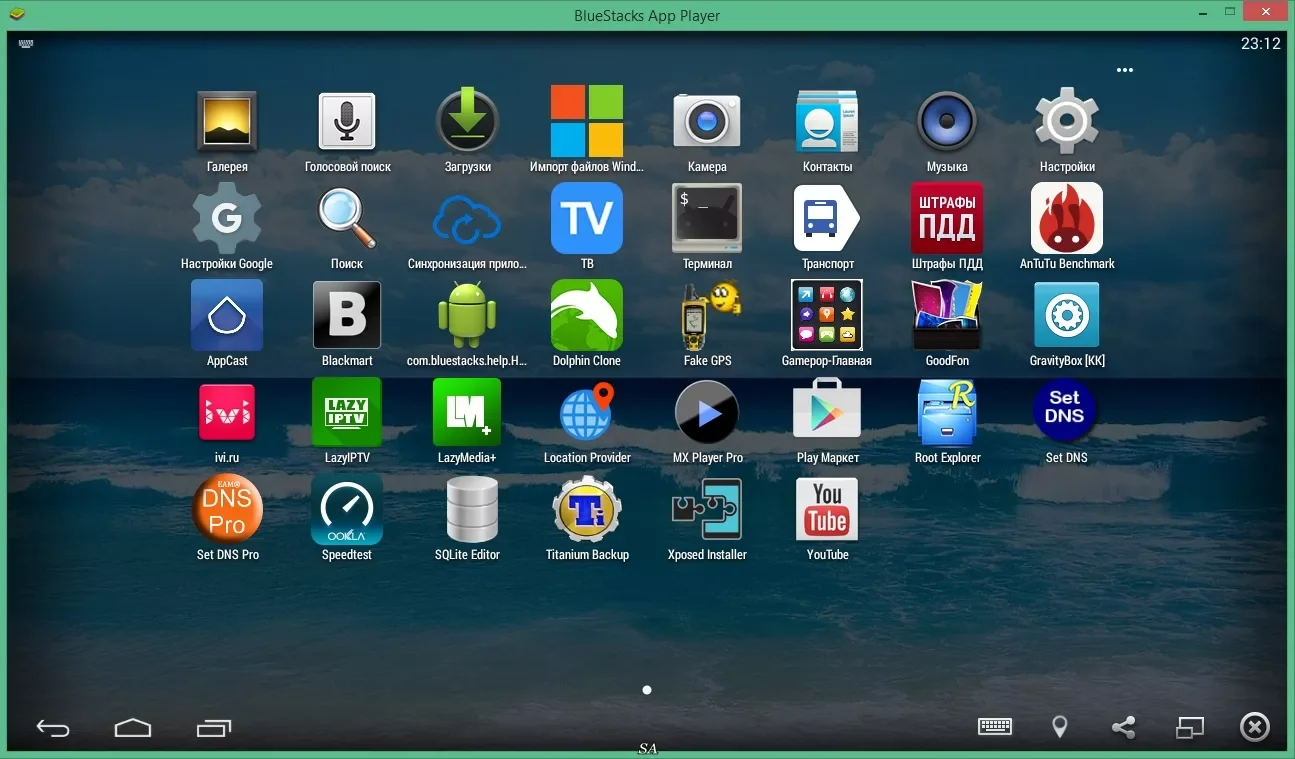Close the app with circled X button

pos(1255,727)
